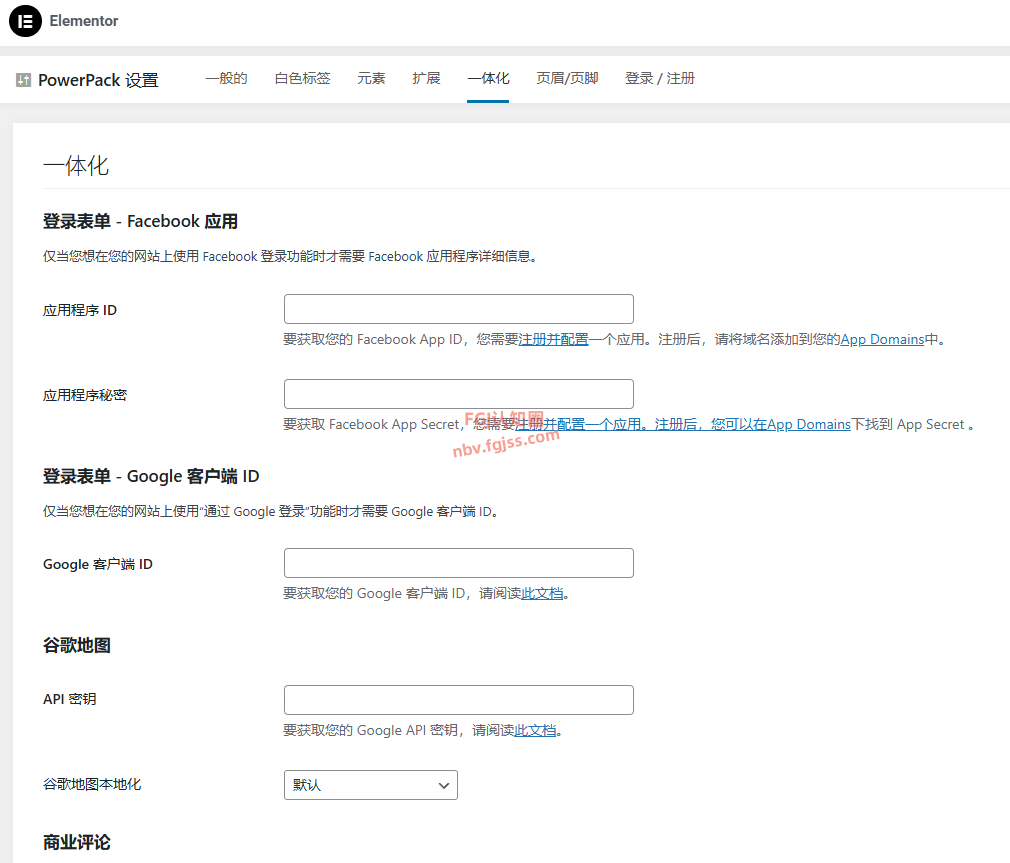Click the 谷歌地图 section heading

click(77, 645)
